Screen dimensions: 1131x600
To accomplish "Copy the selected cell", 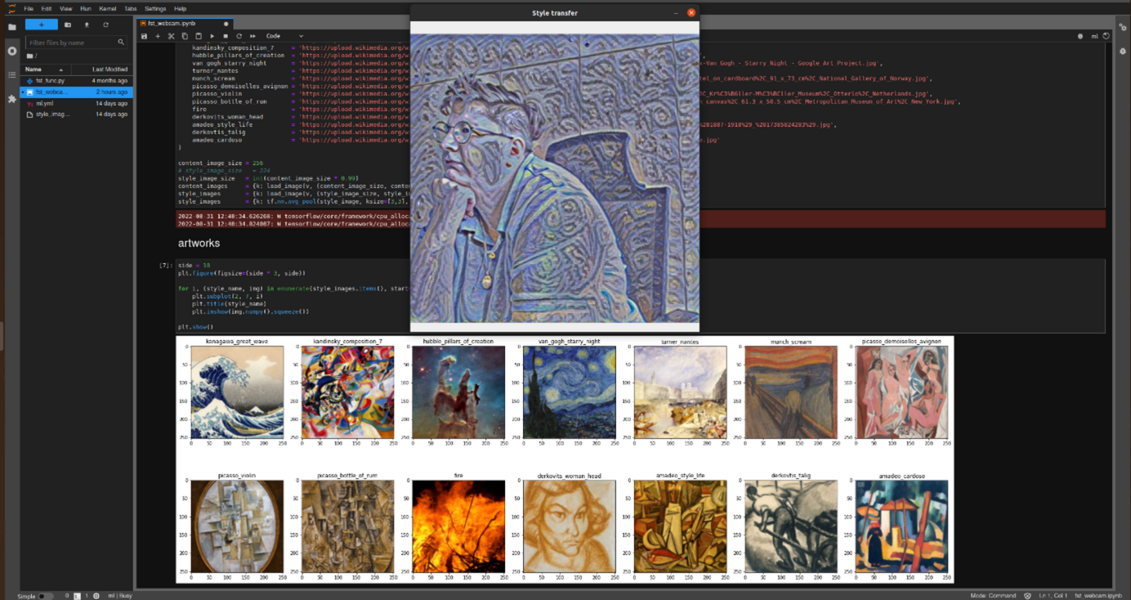I will click(185, 36).
